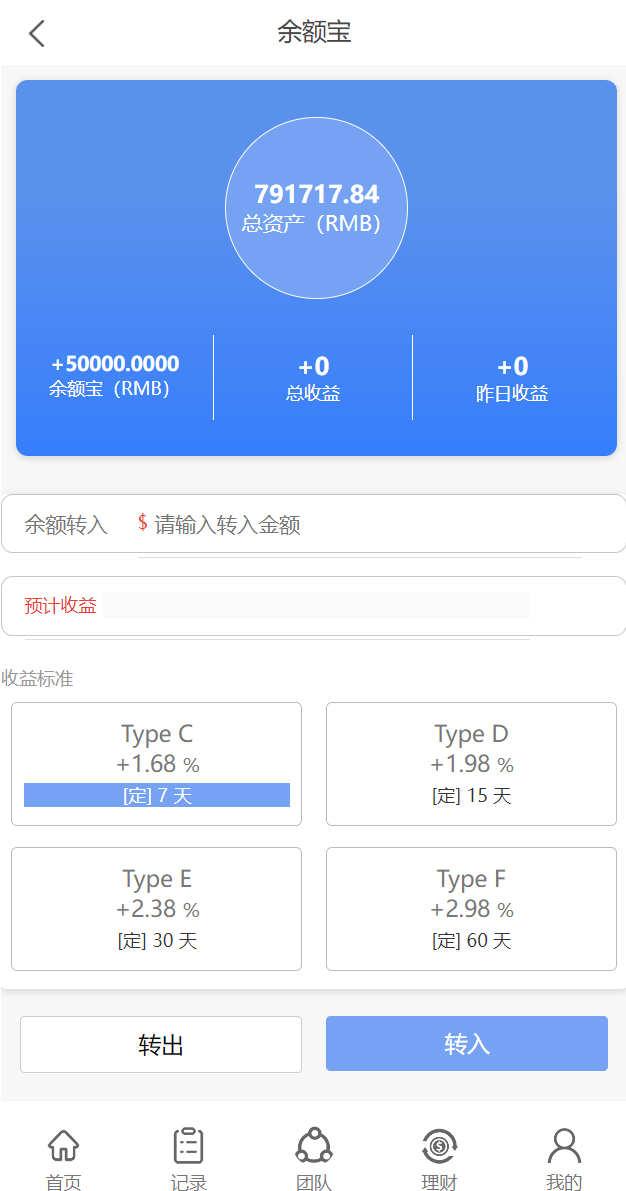The image size is (626, 1191).
Task: Open the 首页 home icon
Action: click(63, 1146)
